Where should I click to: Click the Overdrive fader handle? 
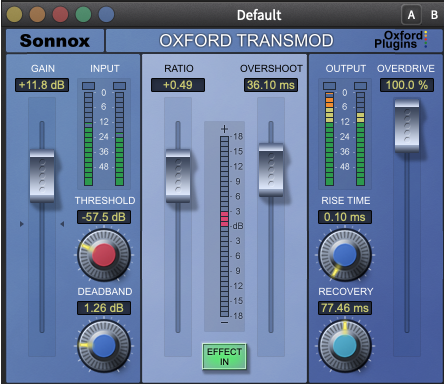407,126
